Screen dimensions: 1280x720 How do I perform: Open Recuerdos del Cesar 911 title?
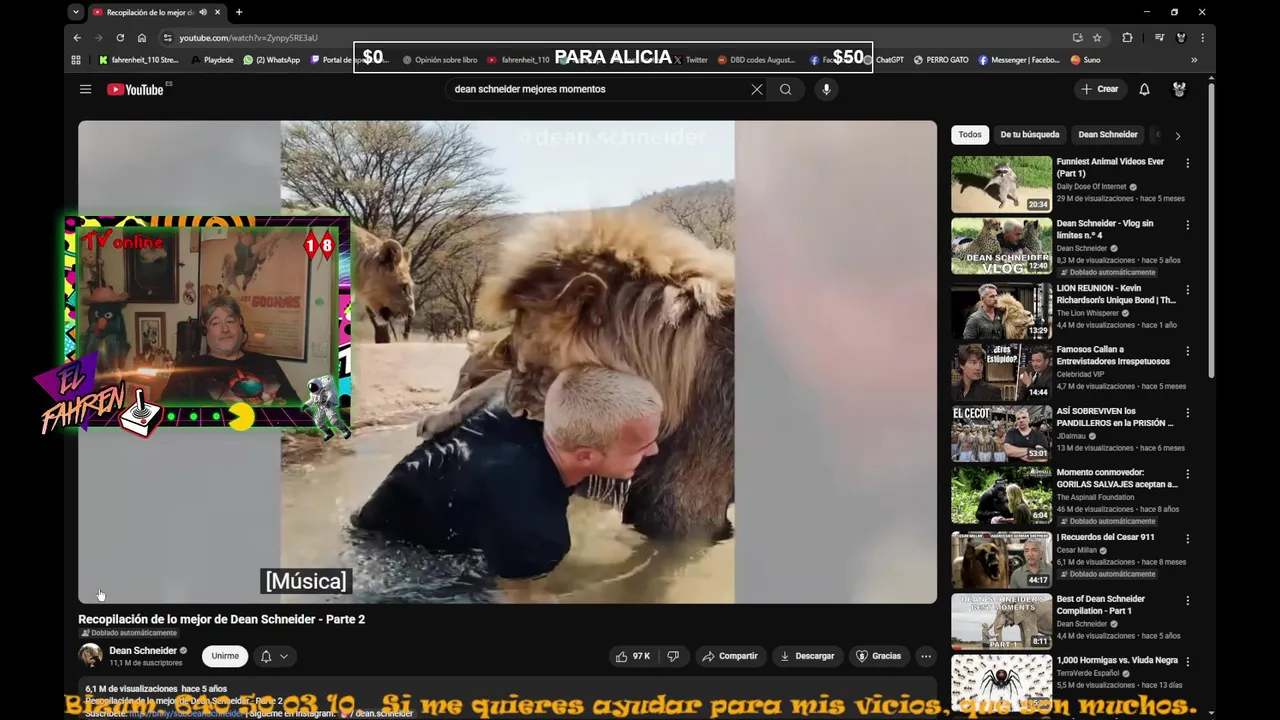[1105, 537]
